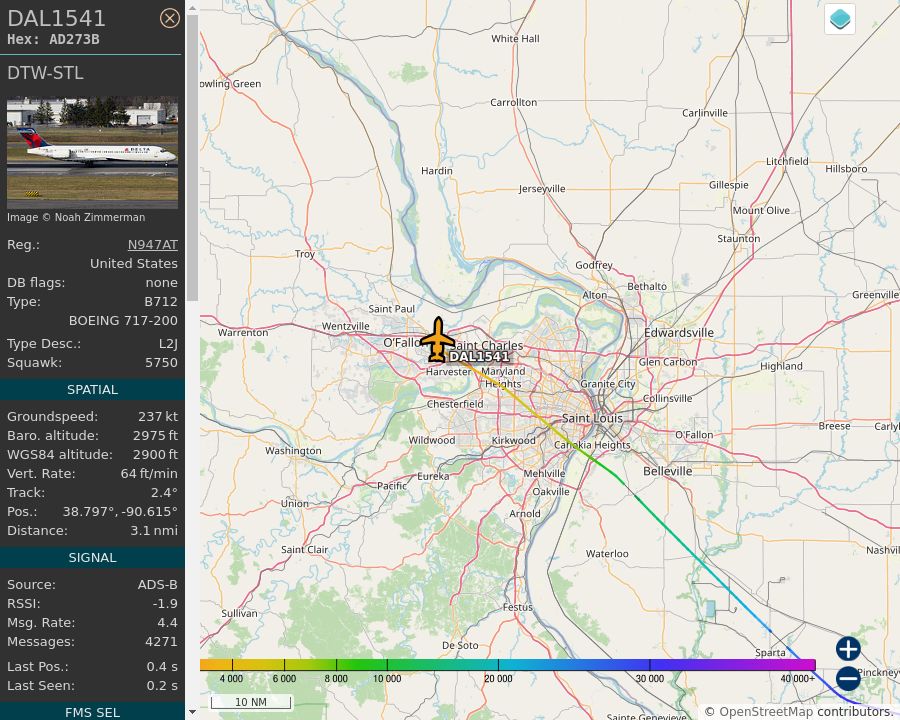Open the map layers selector
The height and width of the screenshot is (720, 900).
[x=839, y=18]
